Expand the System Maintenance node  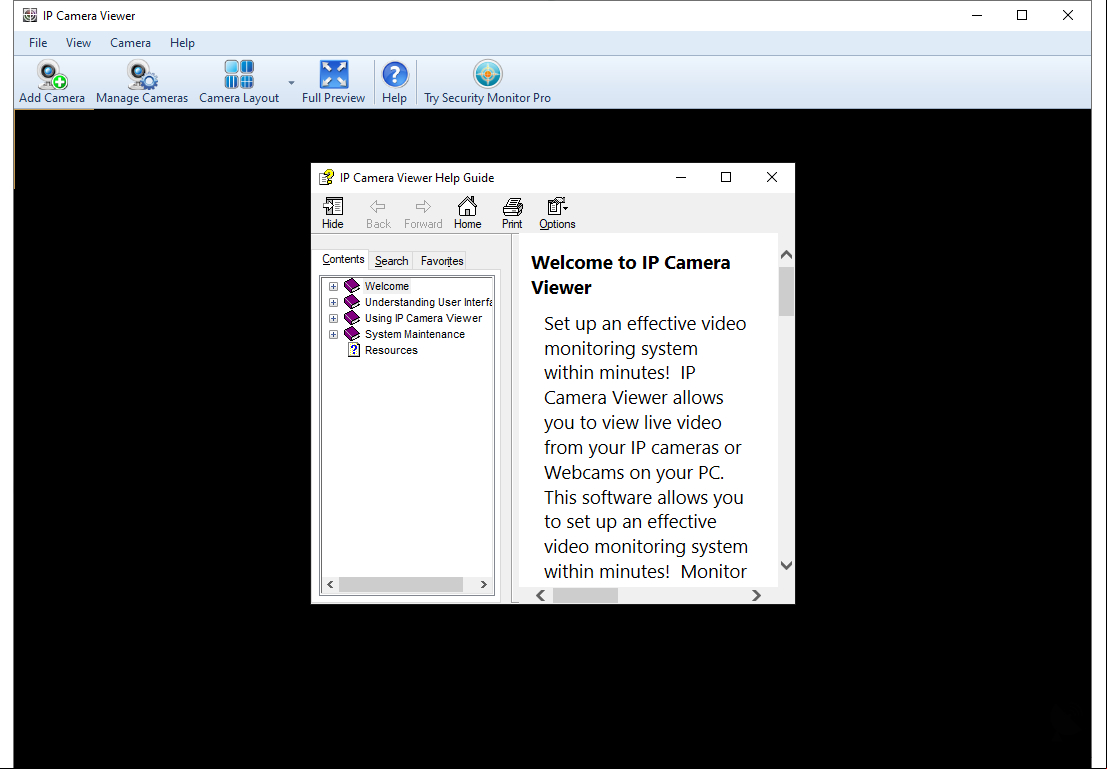[333, 335]
